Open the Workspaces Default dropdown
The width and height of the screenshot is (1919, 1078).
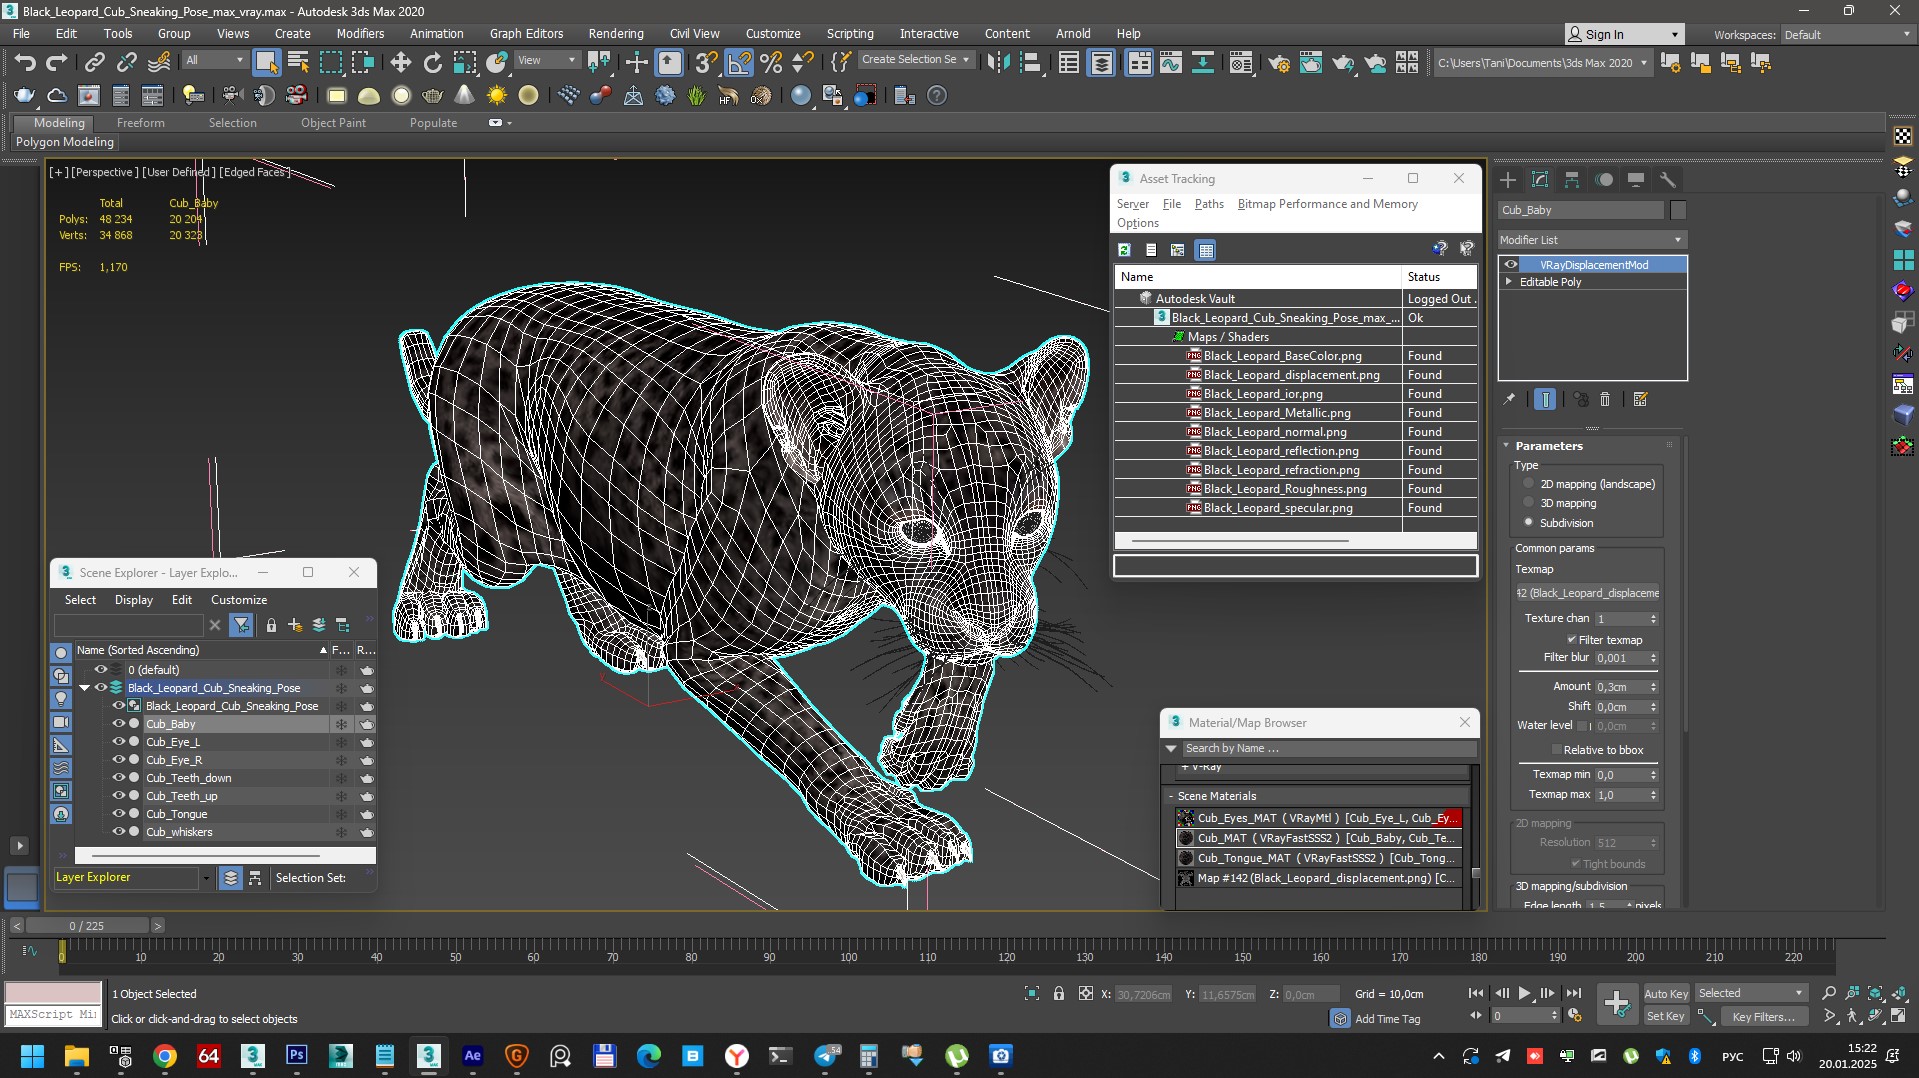(x=1846, y=35)
